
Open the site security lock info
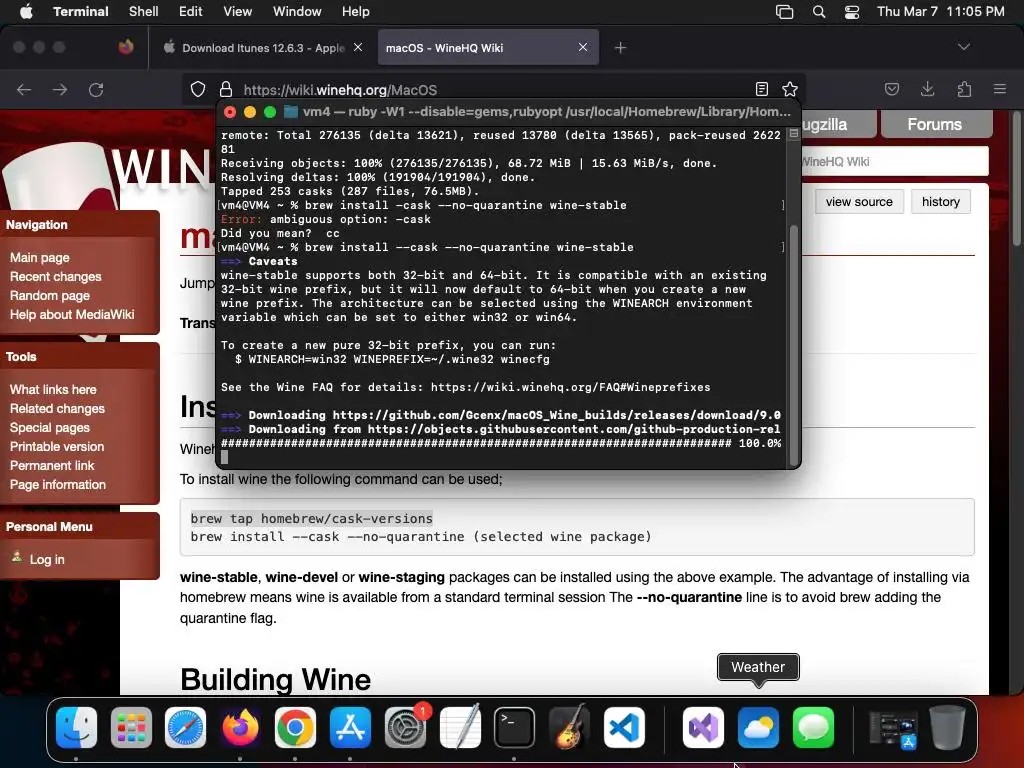pos(226,89)
